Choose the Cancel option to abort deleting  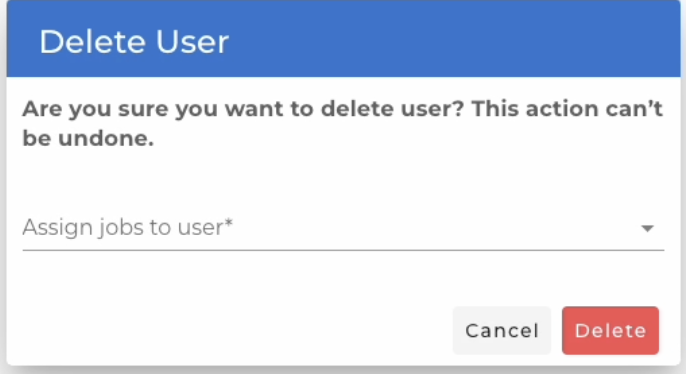tap(502, 331)
